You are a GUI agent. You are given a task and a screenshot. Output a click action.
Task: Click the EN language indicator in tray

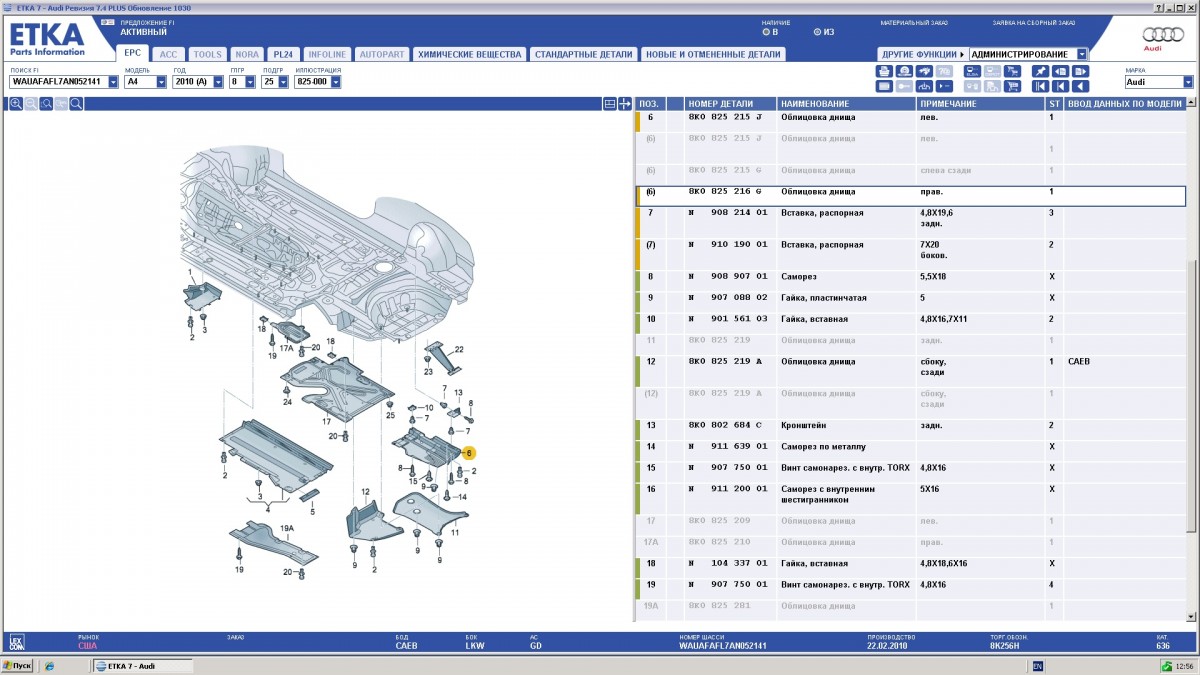[x=1038, y=666]
